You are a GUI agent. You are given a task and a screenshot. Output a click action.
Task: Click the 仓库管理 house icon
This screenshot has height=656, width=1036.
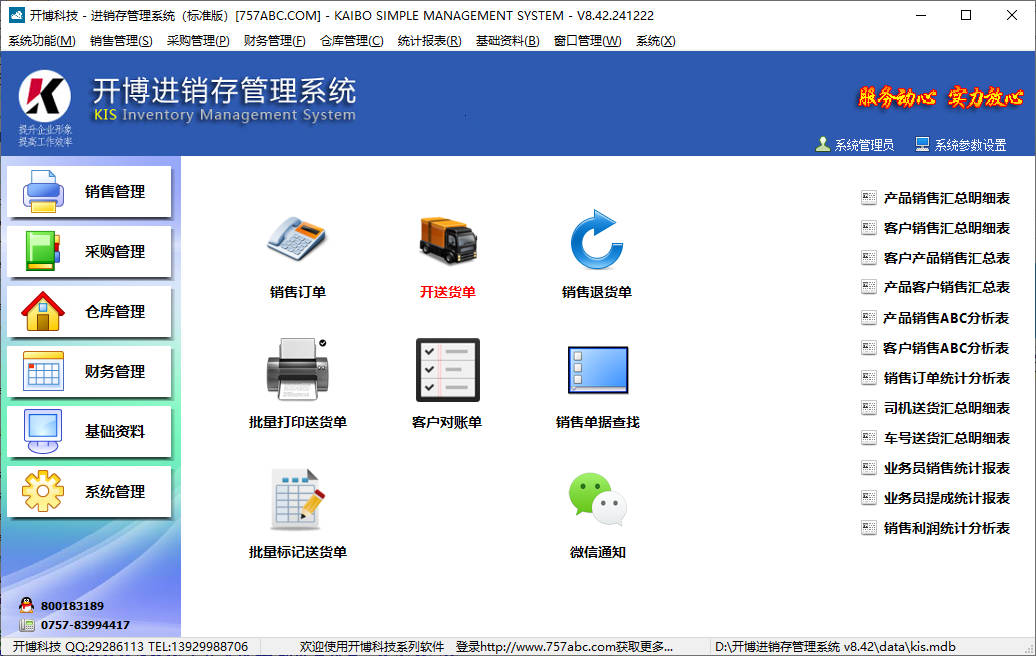(x=43, y=311)
